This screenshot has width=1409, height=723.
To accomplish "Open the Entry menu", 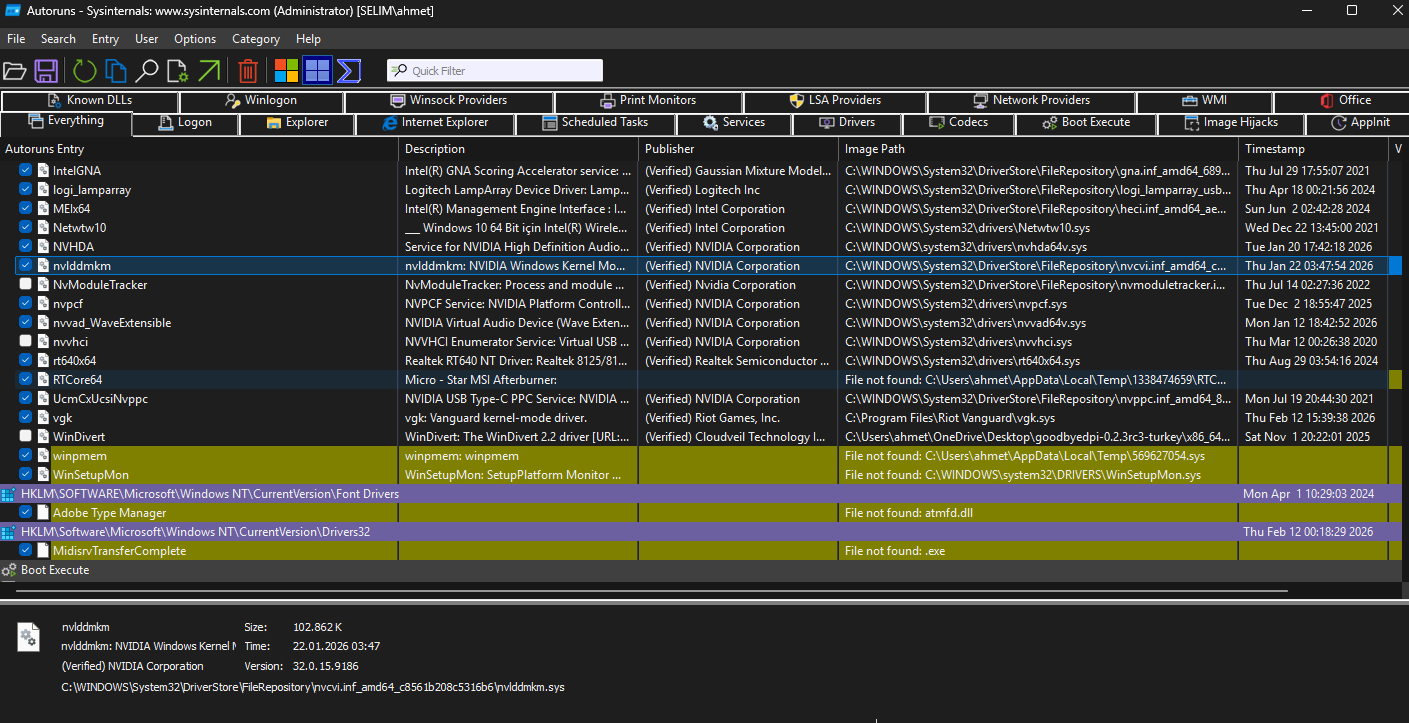I will tap(105, 39).
